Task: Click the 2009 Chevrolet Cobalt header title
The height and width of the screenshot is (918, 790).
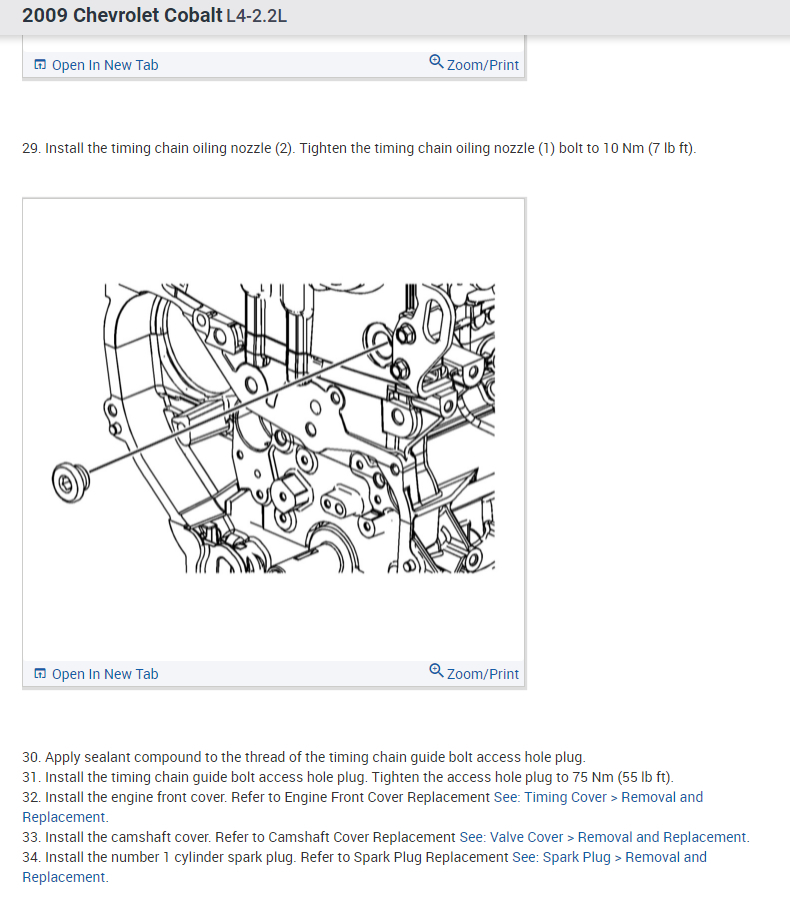Action: pyautogui.click(x=122, y=15)
